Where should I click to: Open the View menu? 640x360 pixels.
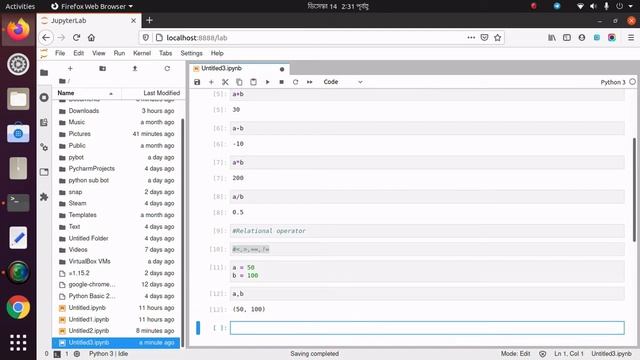(x=98, y=53)
